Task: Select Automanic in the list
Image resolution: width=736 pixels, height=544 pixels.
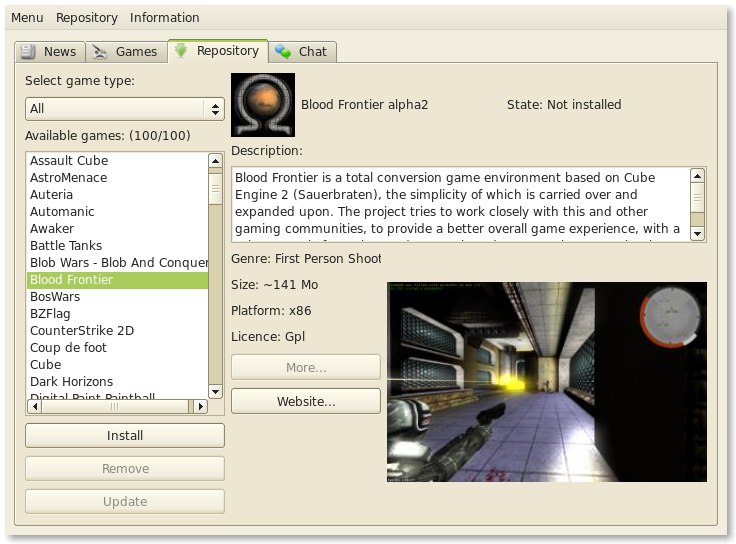Action: coord(117,212)
